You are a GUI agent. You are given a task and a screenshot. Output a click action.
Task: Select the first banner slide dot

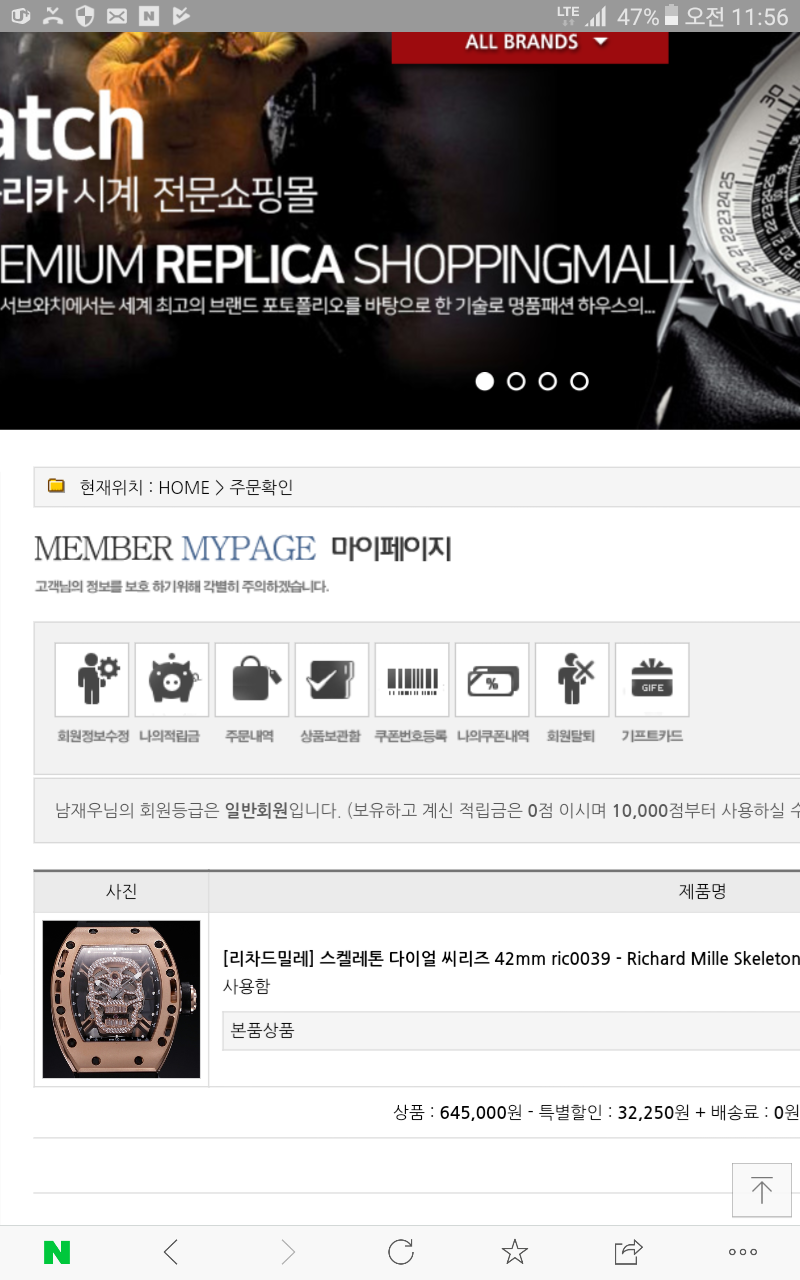coord(485,381)
